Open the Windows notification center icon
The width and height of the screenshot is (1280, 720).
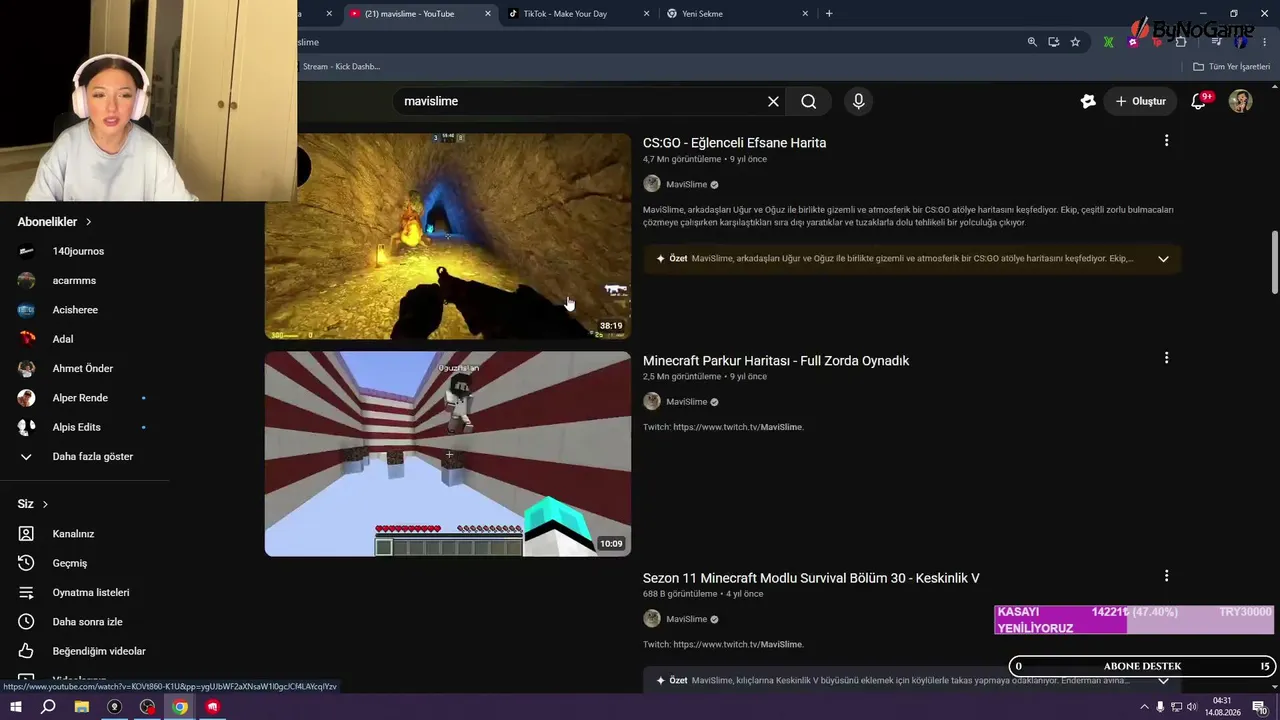coord(1260,707)
